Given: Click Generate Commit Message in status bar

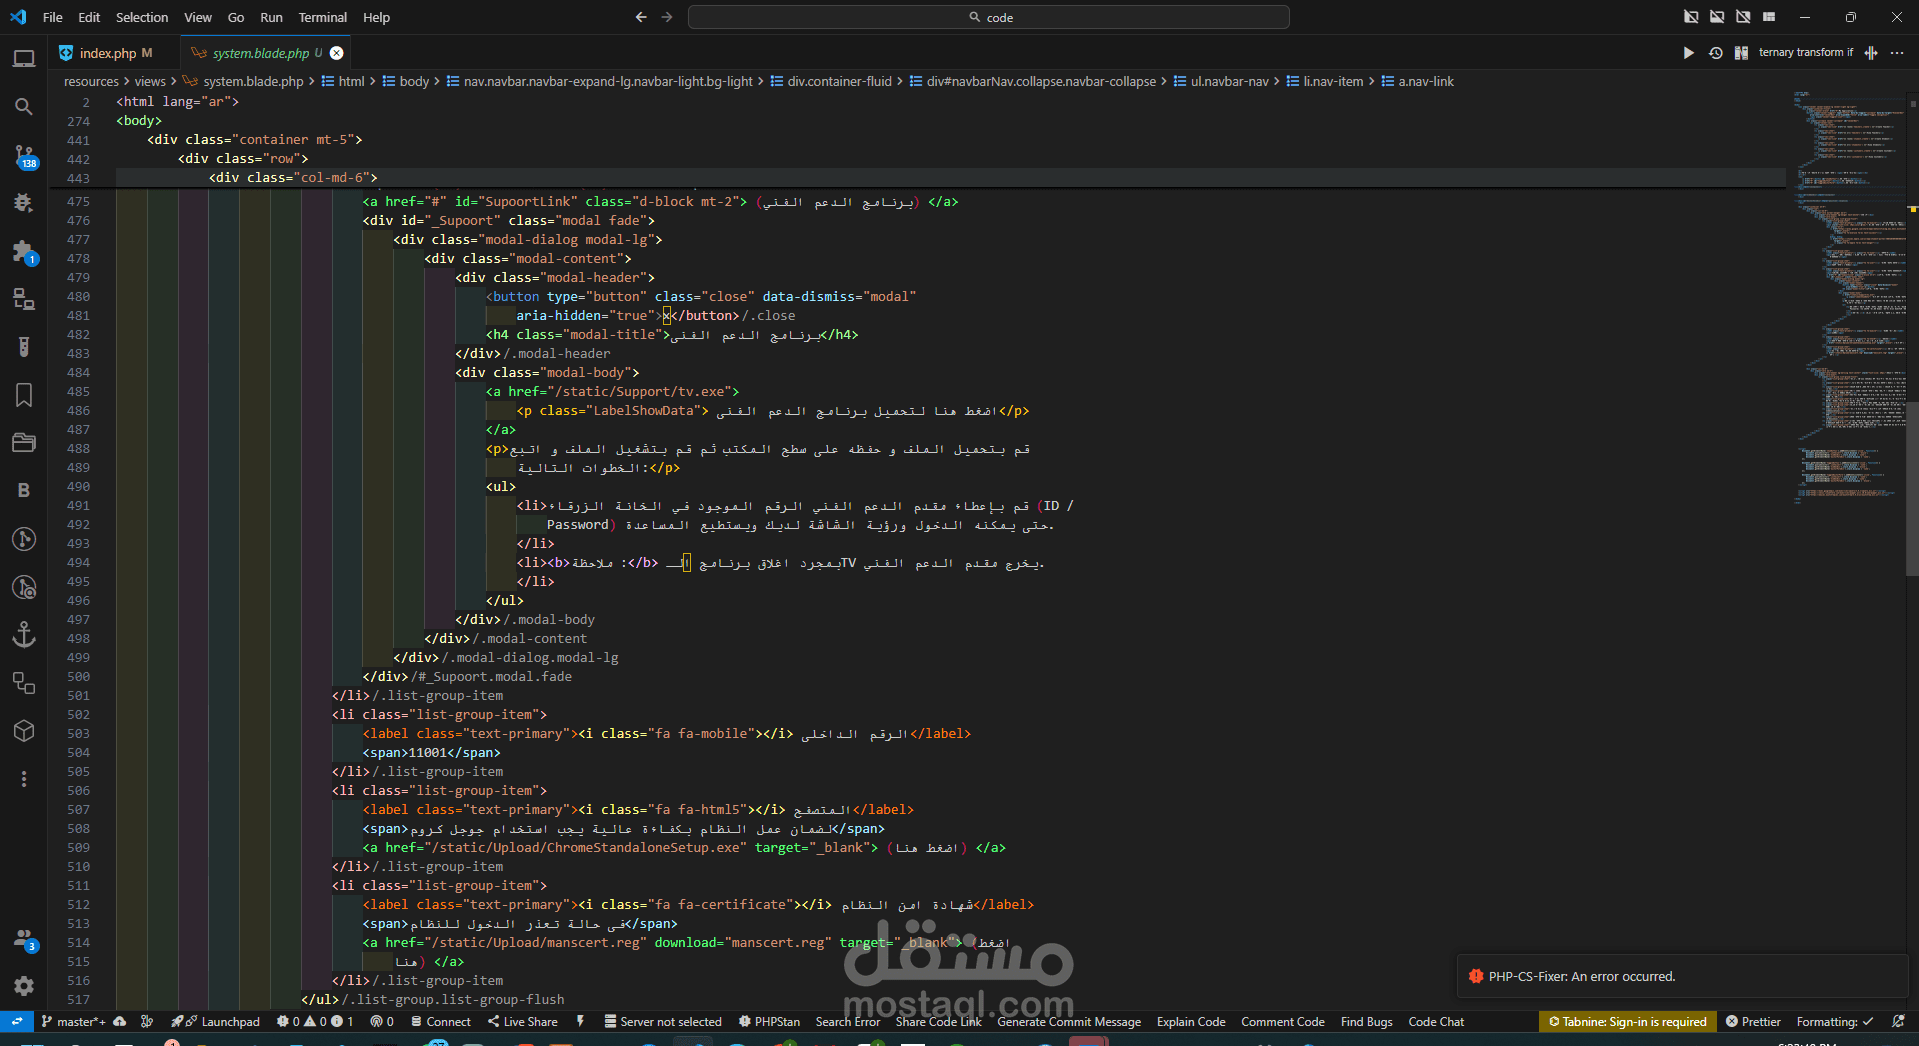Looking at the screenshot, I should (1069, 1021).
